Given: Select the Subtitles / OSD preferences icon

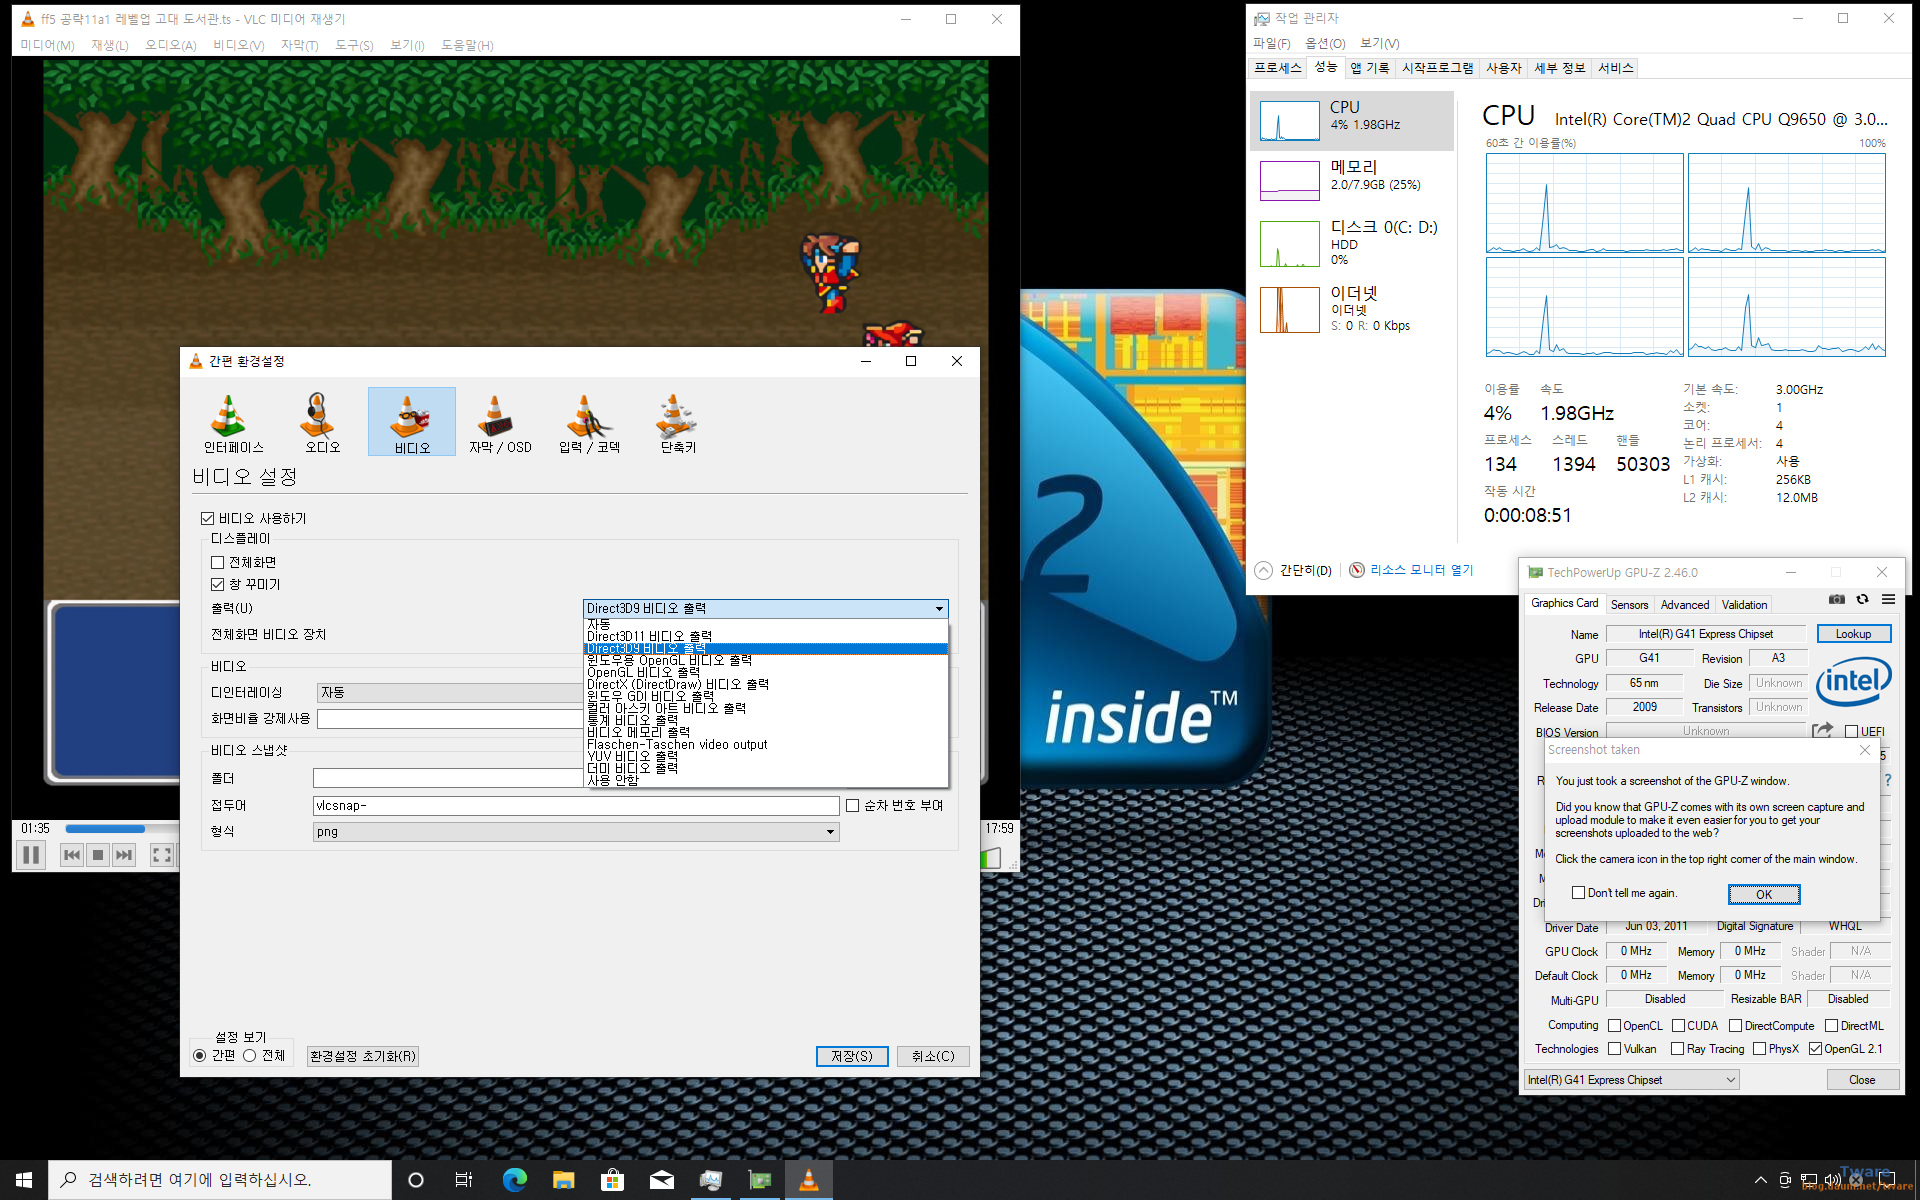Looking at the screenshot, I should pyautogui.click(x=500, y=422).
